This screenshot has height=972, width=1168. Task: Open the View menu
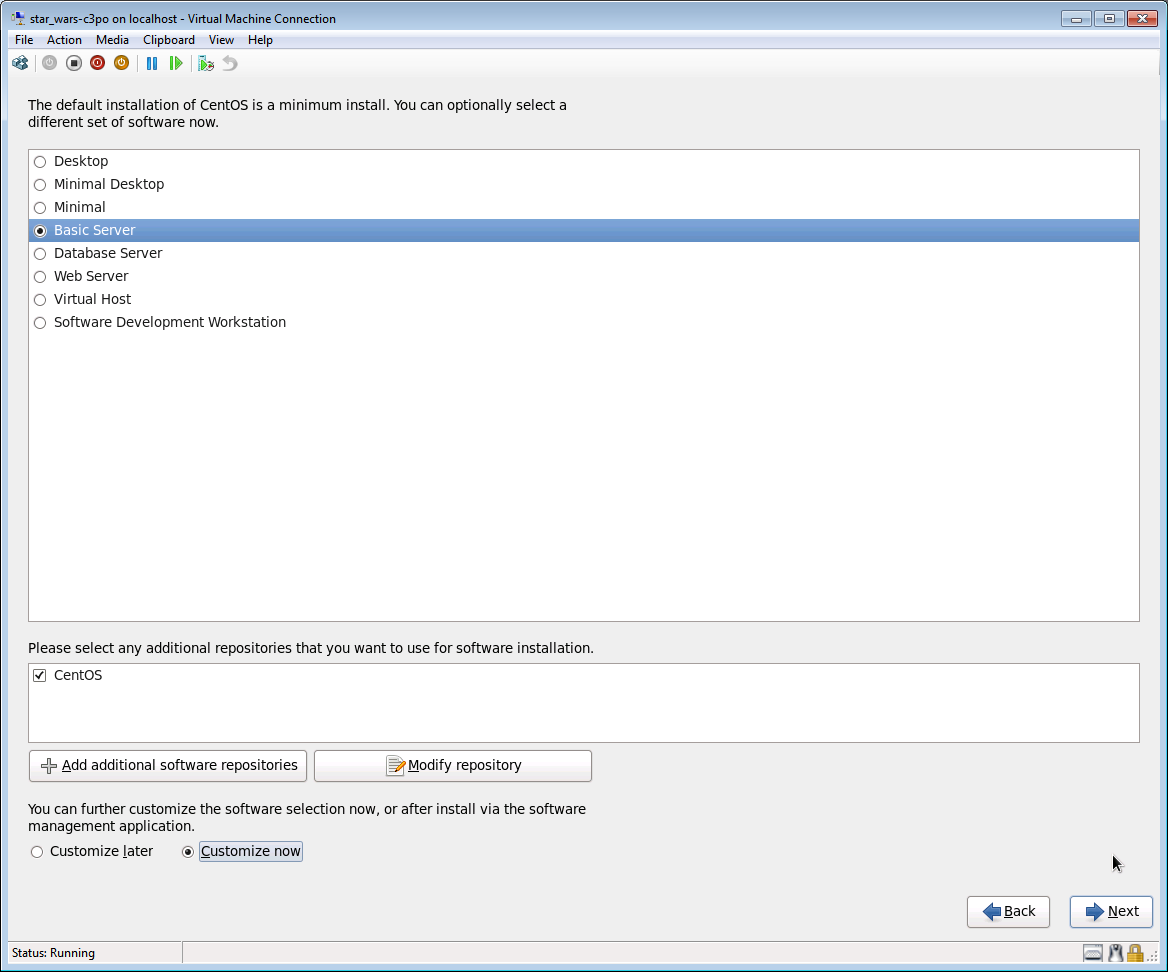click(x=221, y=39)
